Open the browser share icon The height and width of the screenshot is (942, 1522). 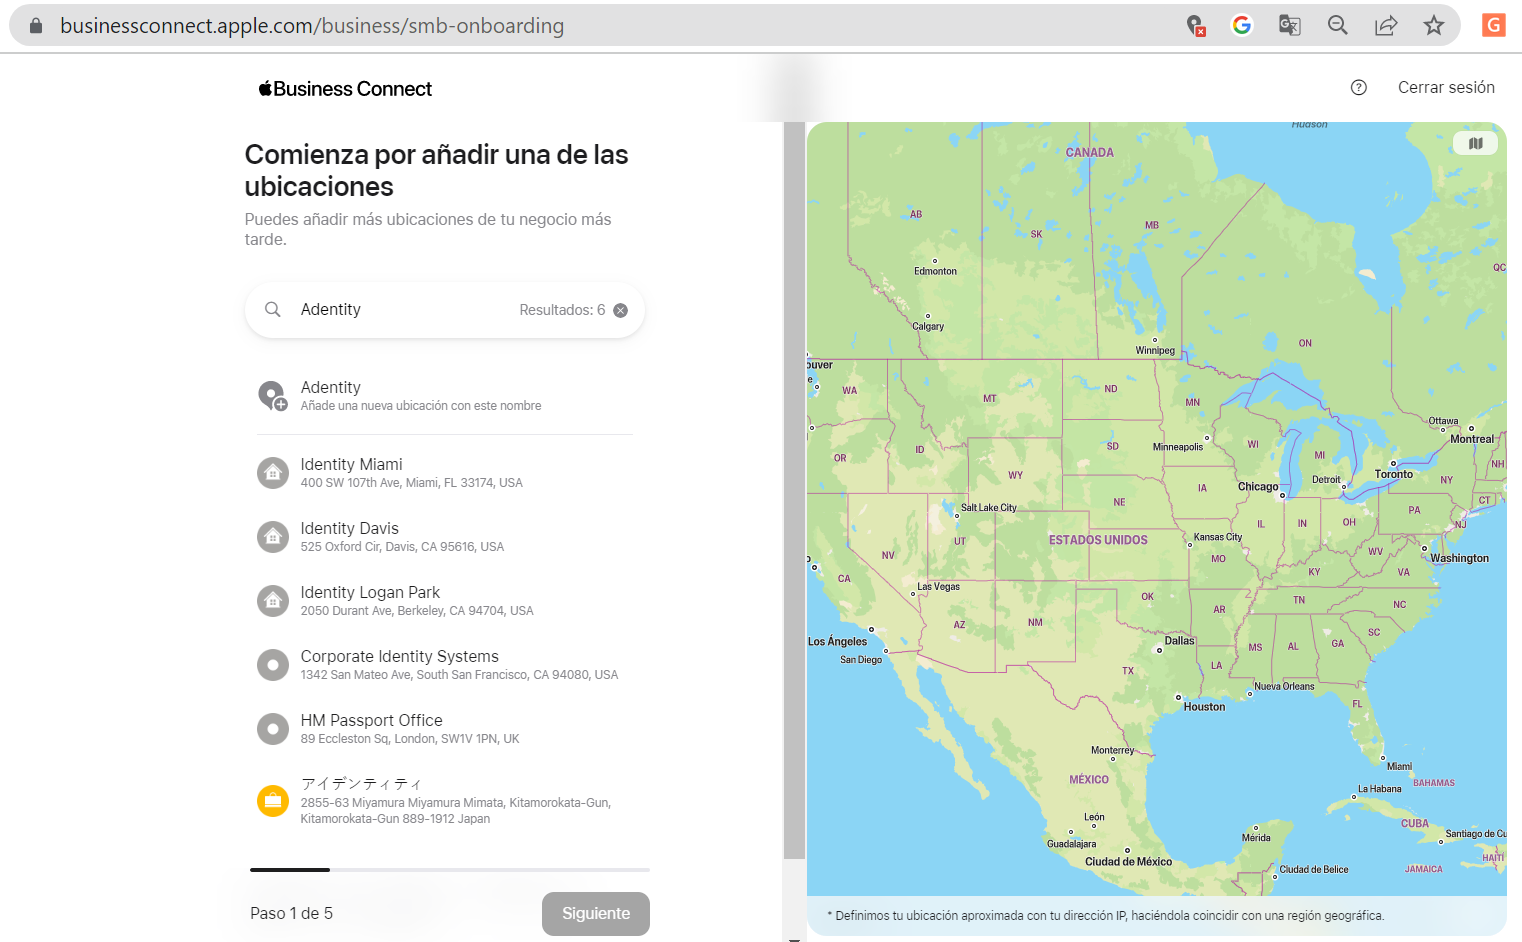click(x=1385, y=26)
